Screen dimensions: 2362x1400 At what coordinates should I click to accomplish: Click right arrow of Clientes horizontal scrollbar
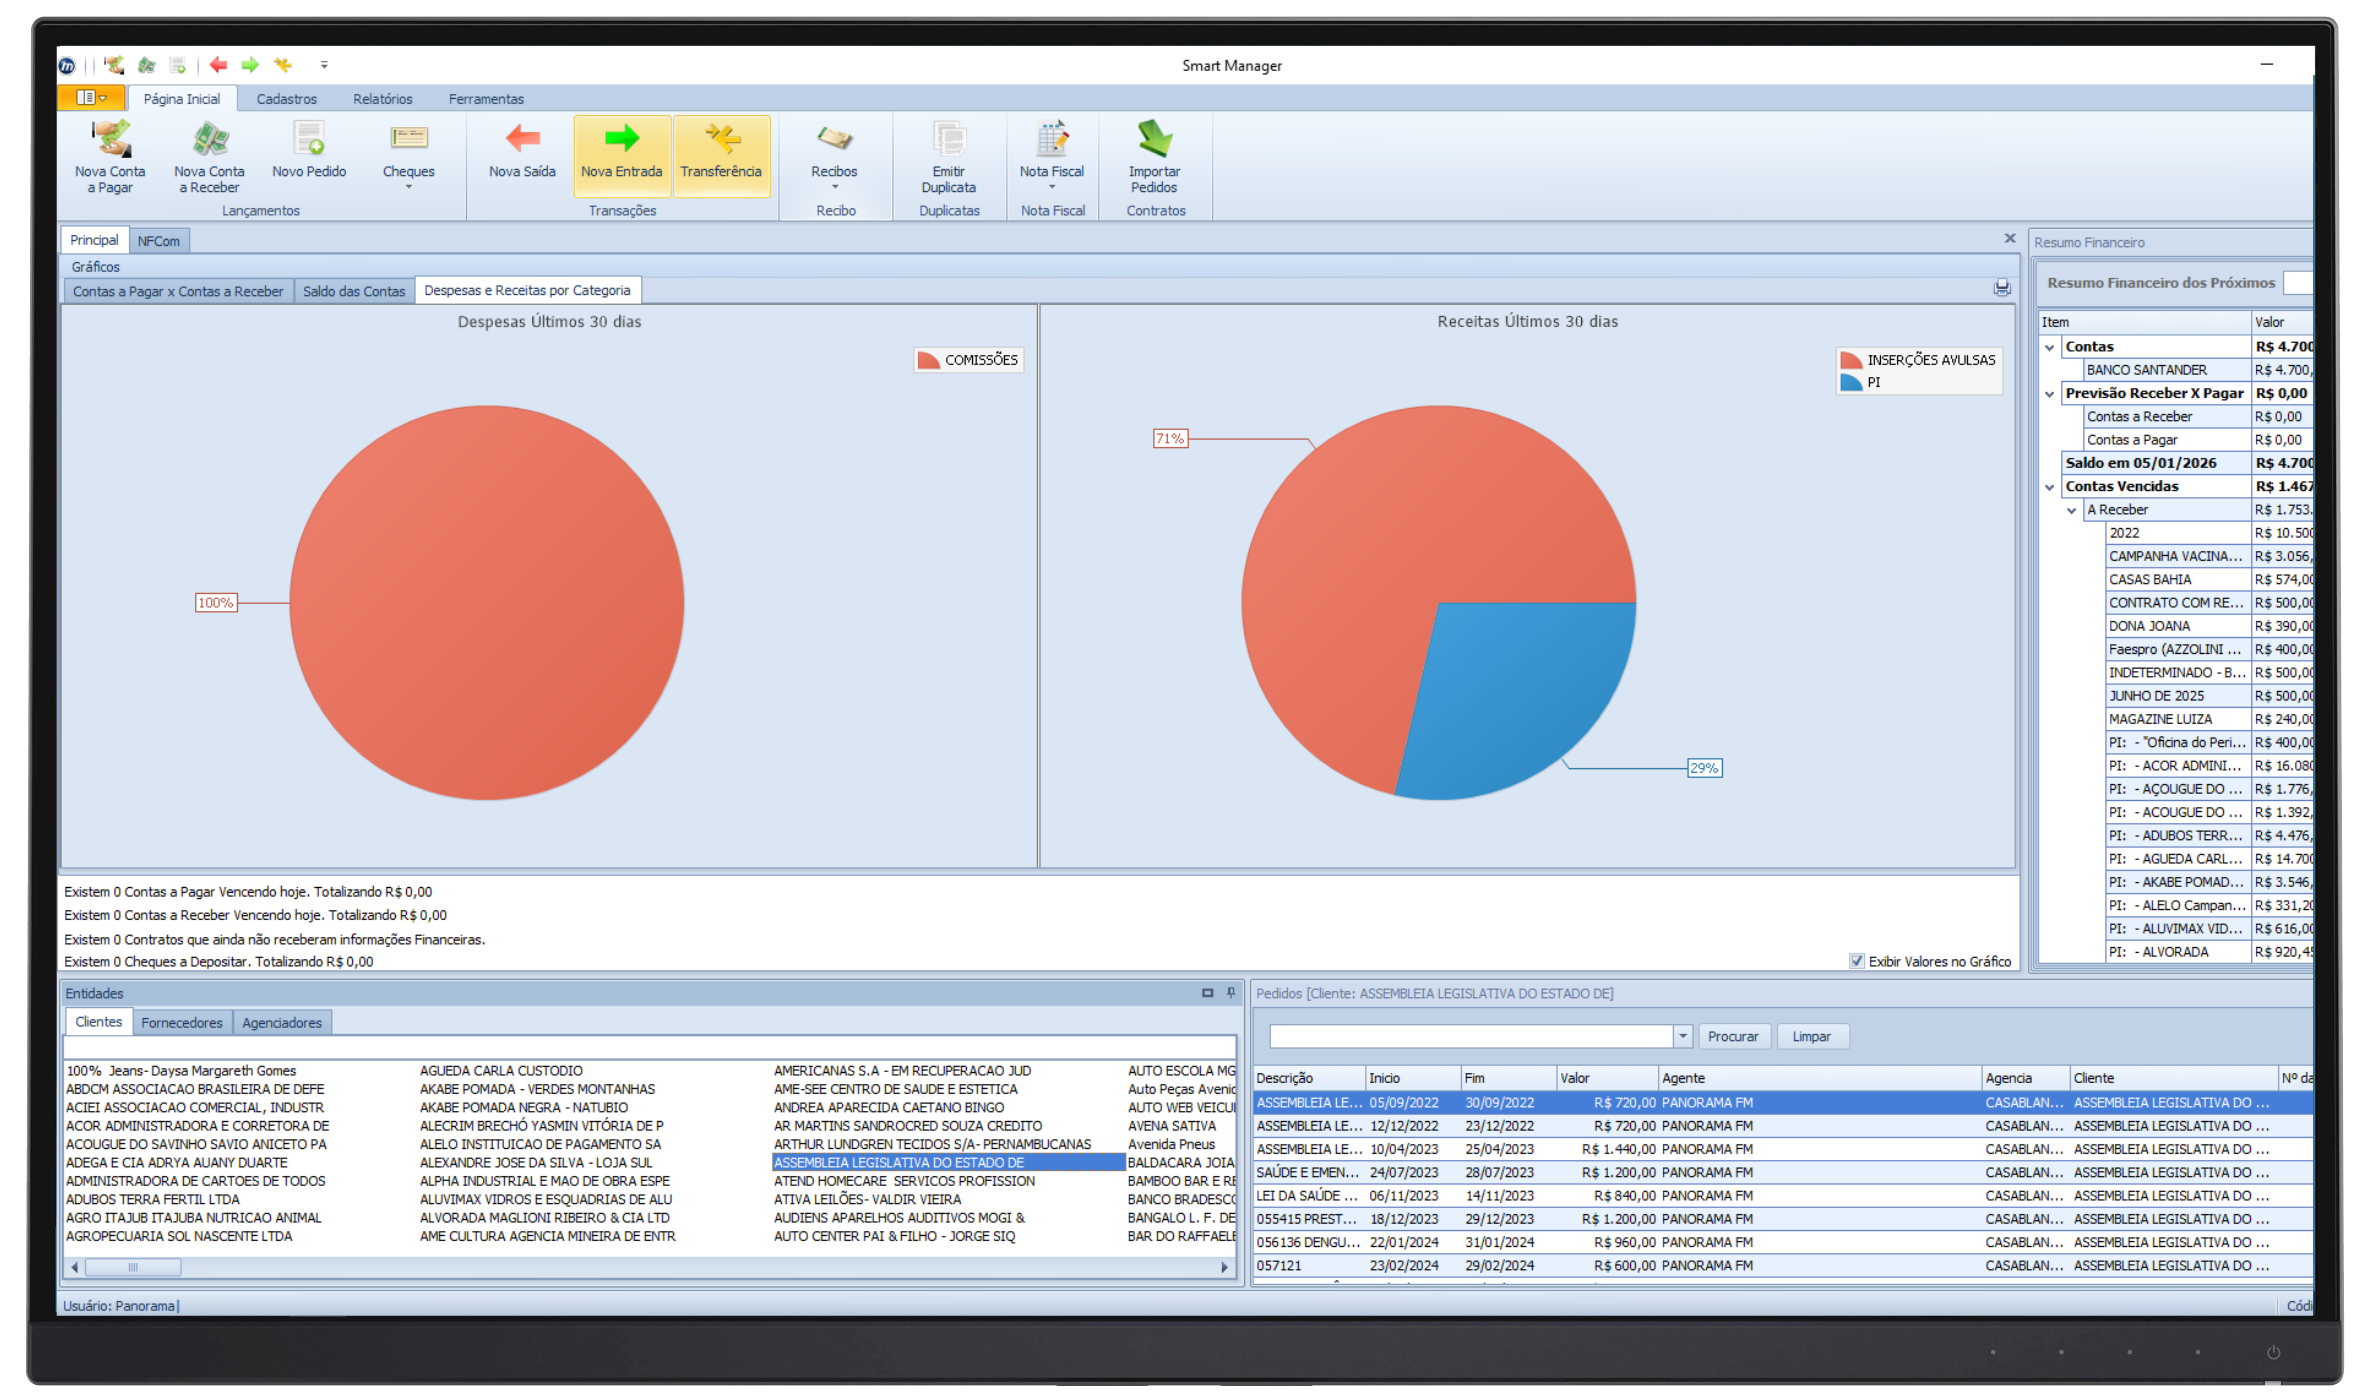1225,1268
